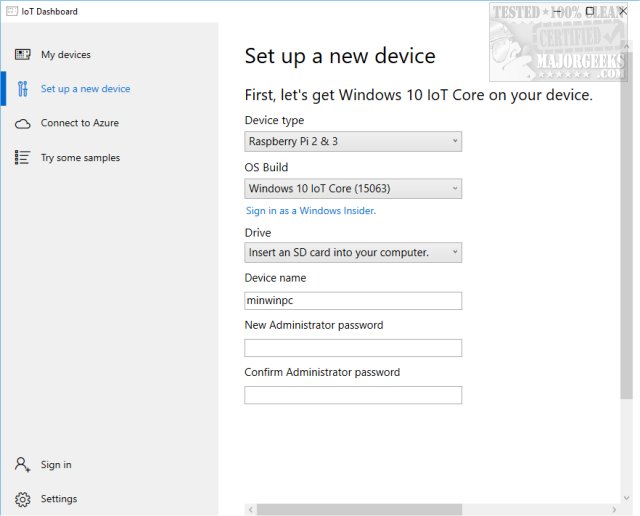Expand the OS Build dropdown
The width and height of the screenshot is (640, 516).
[x=353, y=188]
